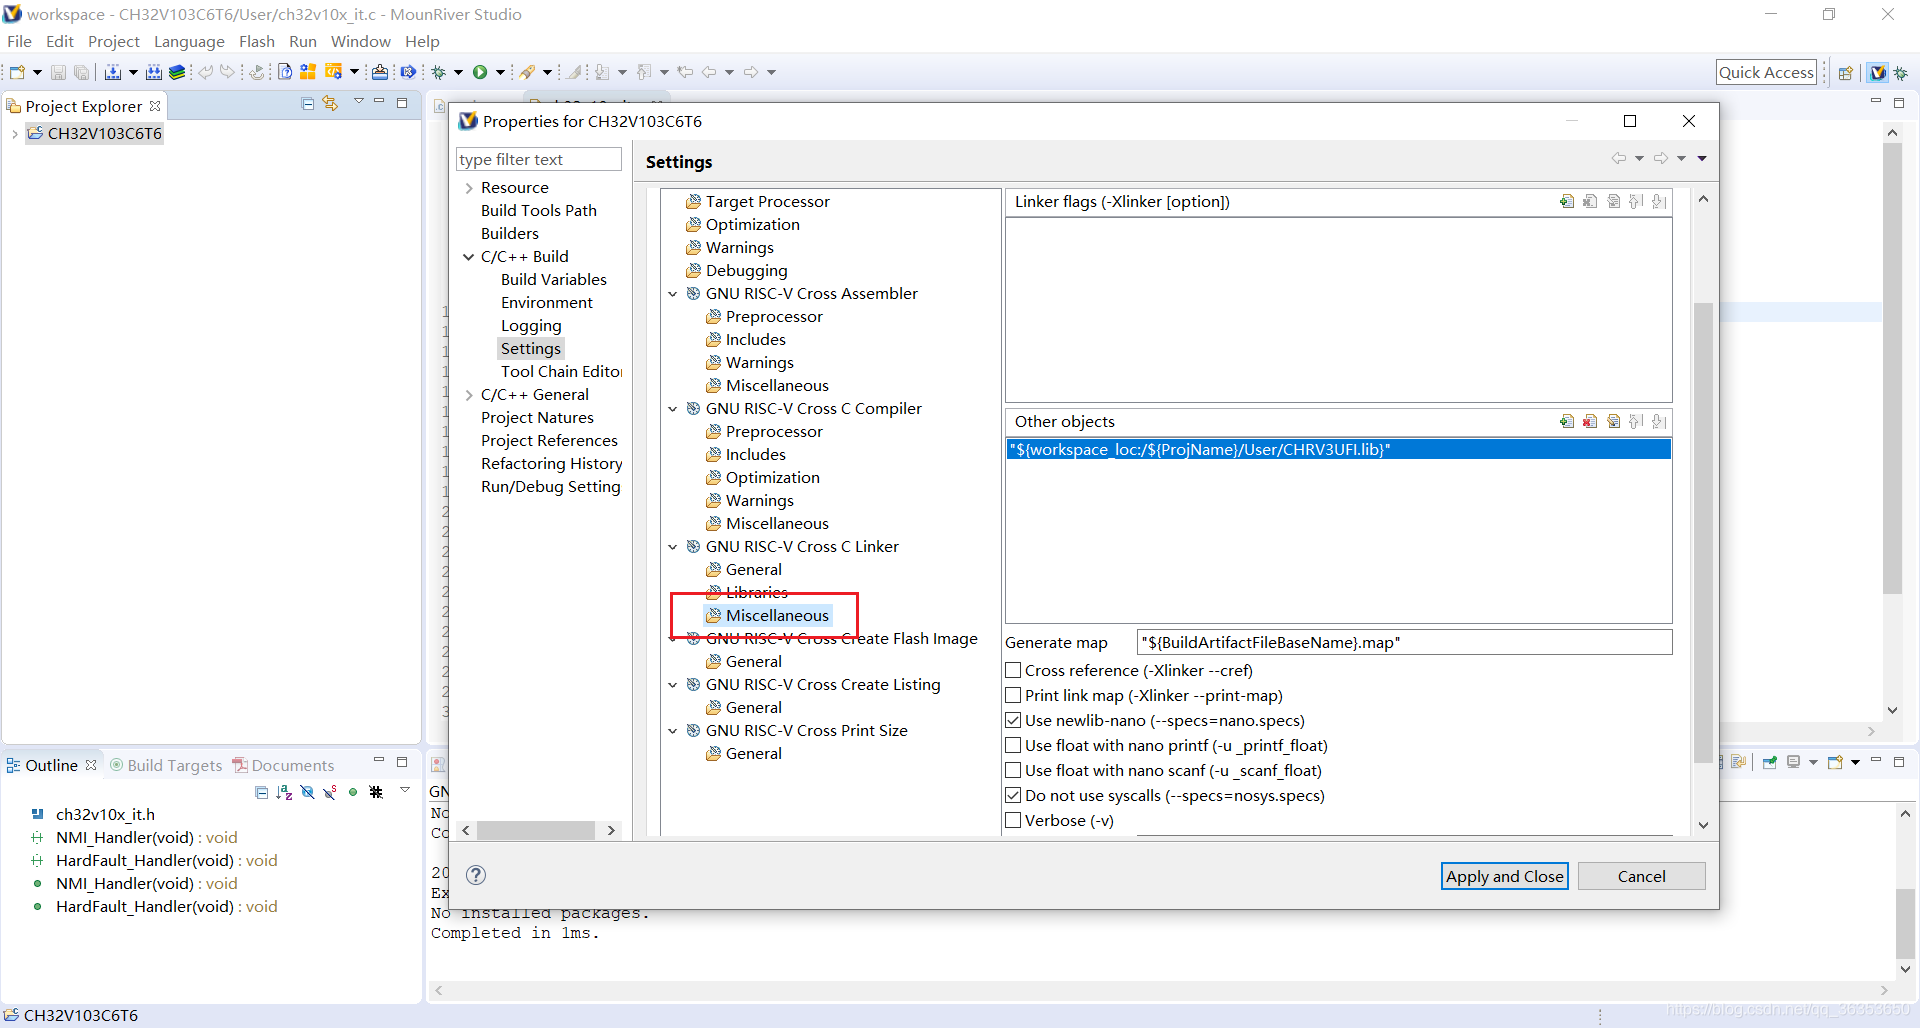Delete the selected Other objects entry
Screen dimensions: 1920x1028
(1590, 421)
